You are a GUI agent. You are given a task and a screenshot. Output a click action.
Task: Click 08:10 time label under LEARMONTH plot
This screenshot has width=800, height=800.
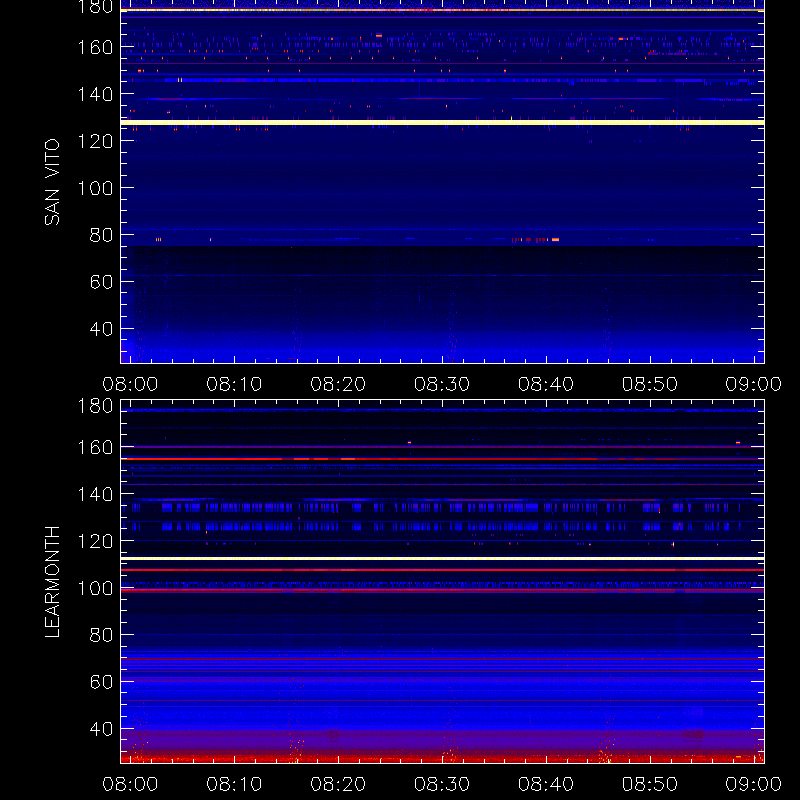[234, 784]
